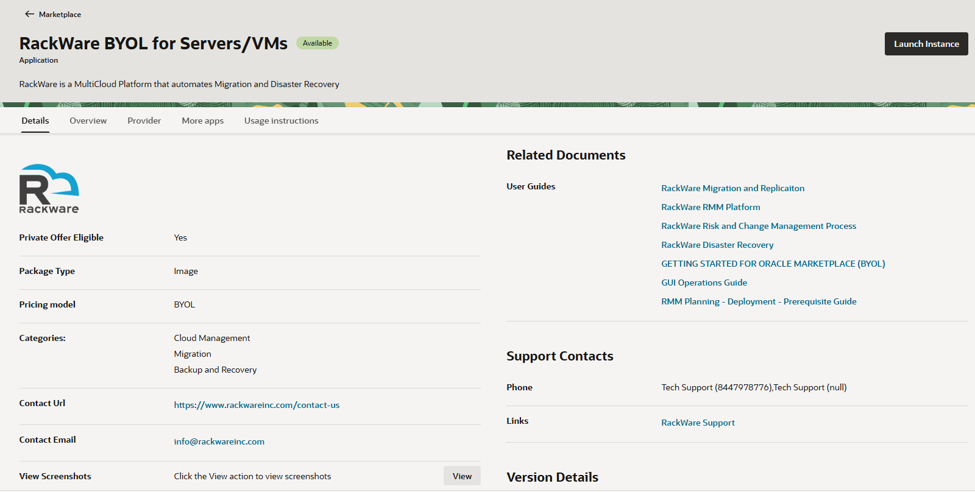Open the rackwareinc.com contact-us URL
Screen dimensions: 975x492
(257, 405)
